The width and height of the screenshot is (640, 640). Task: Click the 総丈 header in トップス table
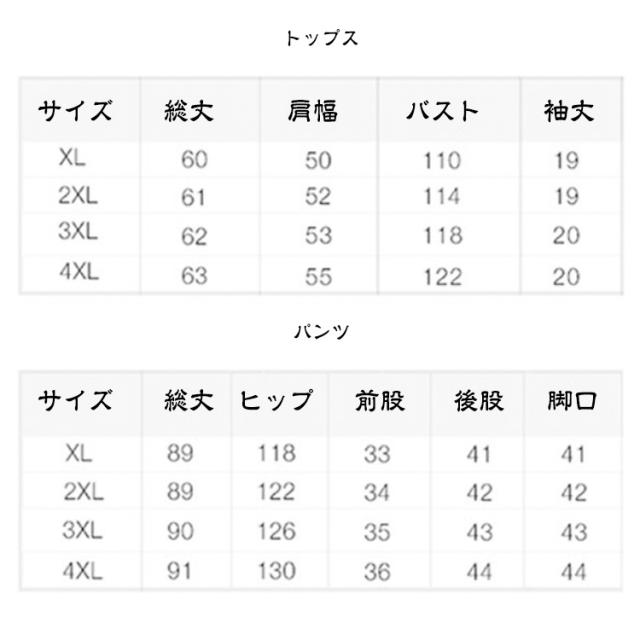(189, 110)
